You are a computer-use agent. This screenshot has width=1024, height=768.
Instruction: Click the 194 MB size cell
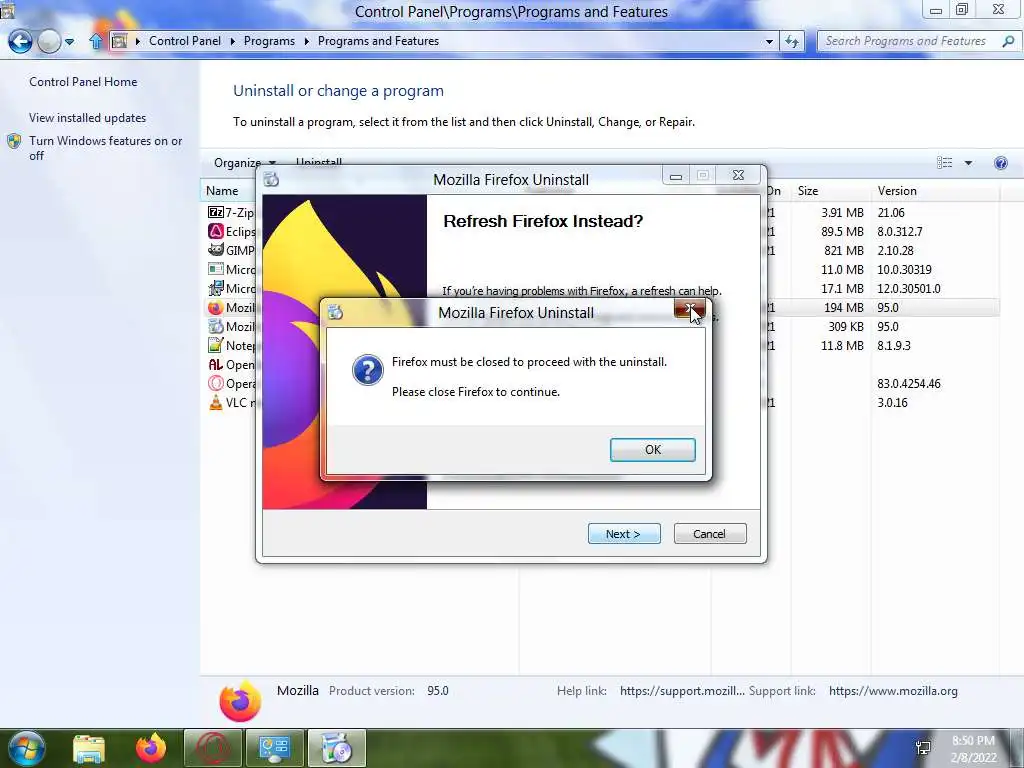tap(844, 307)
